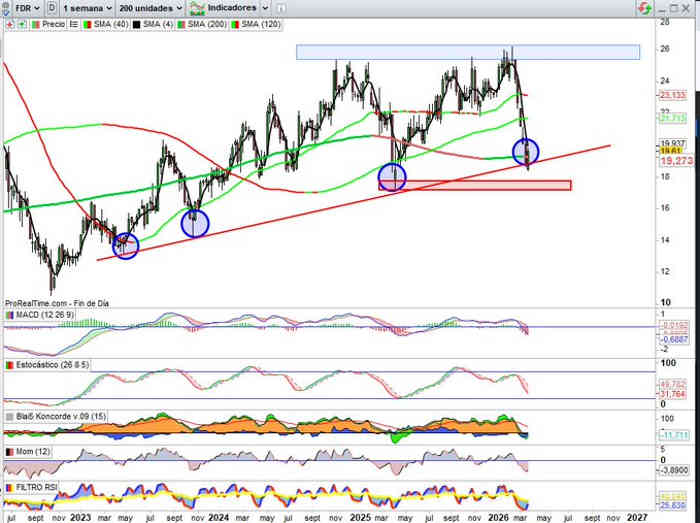The image size is (700, 523).
Task: Click the 'D' daily view icon
Action: [x=52, y=7]
